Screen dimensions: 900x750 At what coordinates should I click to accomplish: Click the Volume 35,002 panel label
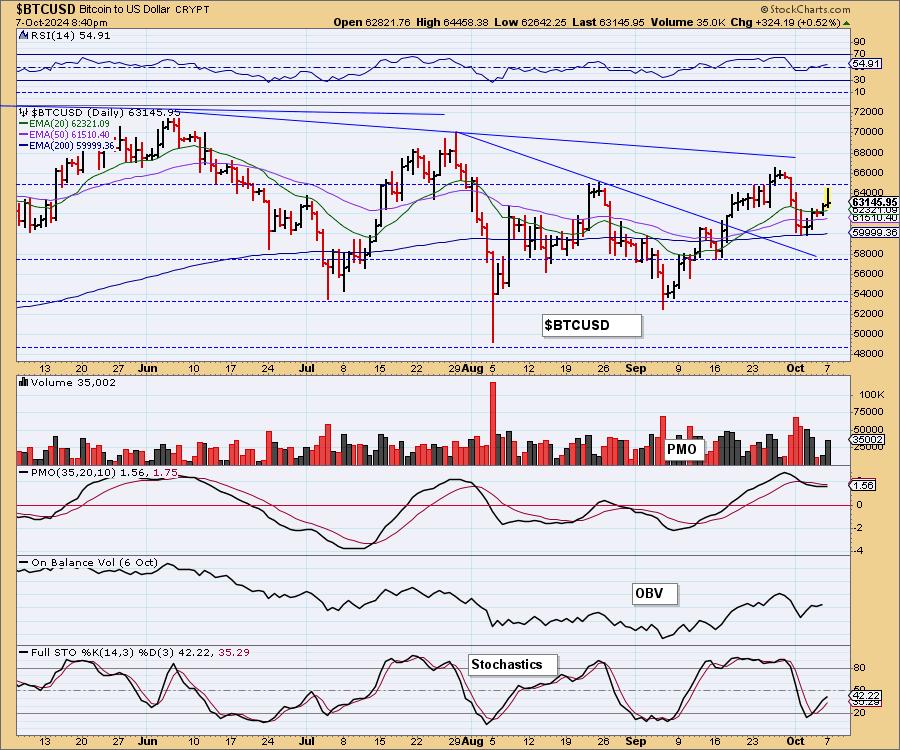[73, 382]
